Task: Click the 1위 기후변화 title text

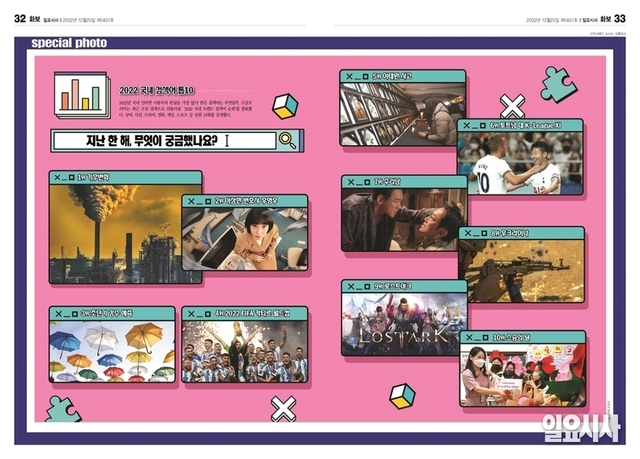Action: pos(93,177)
